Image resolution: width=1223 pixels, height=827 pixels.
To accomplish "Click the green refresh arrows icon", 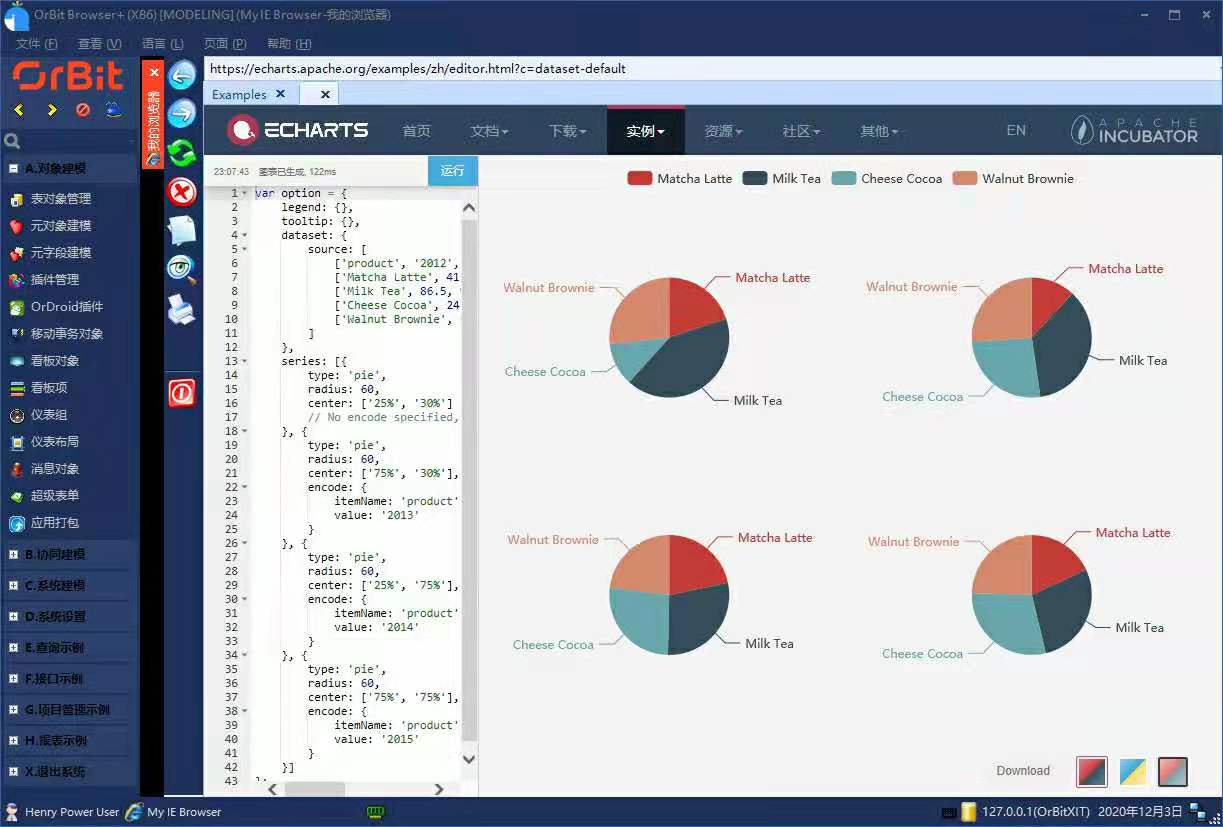I will (x=182, y=152).
